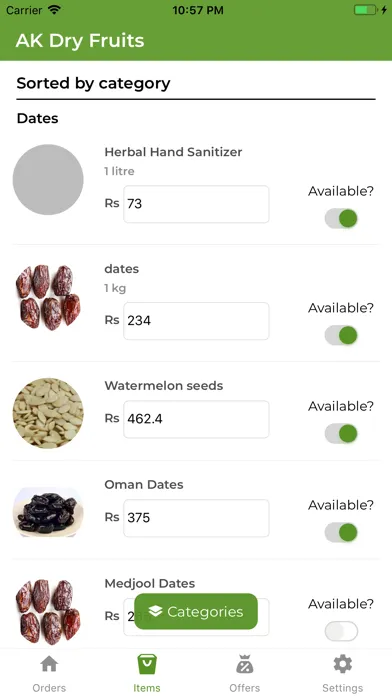The image size is (392, 696).
Task: Tap the Items shopping bag icon
Action: tap(147, 664)
